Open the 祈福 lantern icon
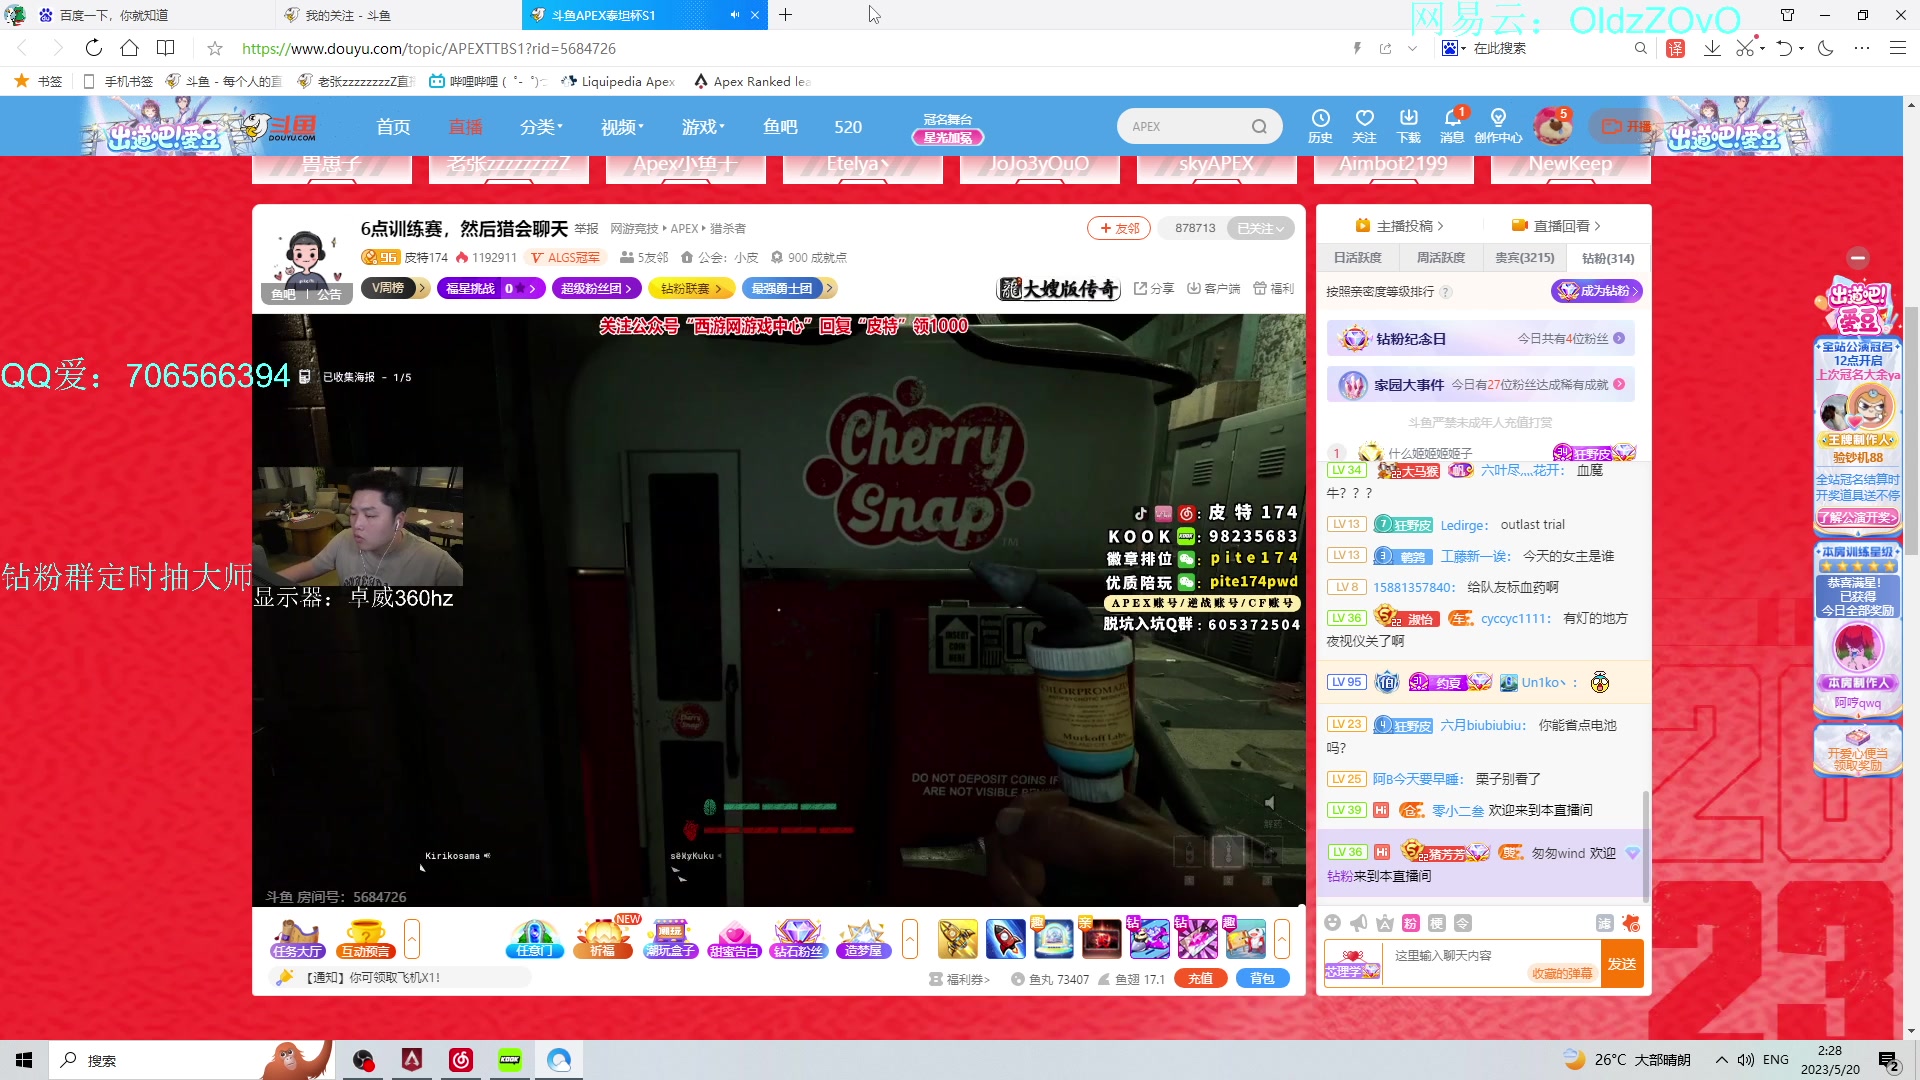This screenshot has height=1080, width=1920. [602, 939]
